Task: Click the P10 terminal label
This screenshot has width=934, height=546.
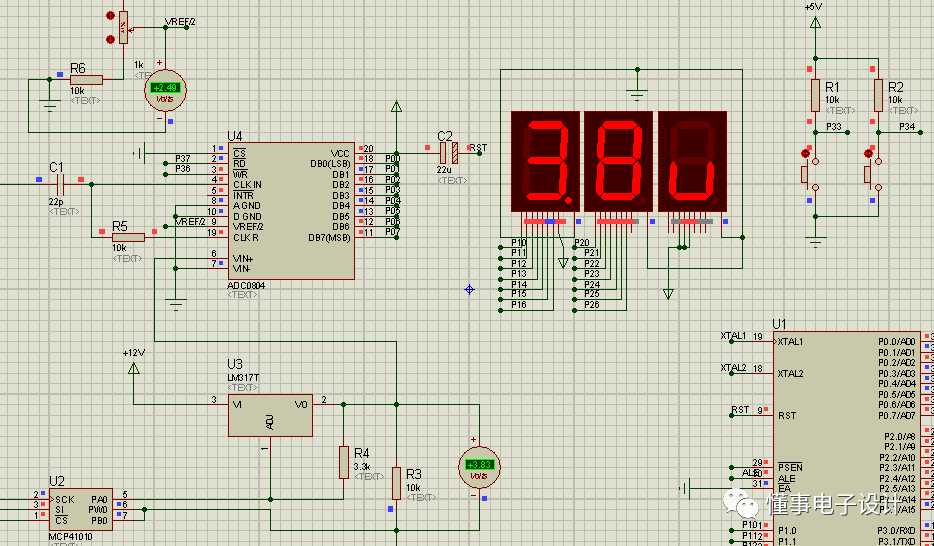Action: (519, 242)
